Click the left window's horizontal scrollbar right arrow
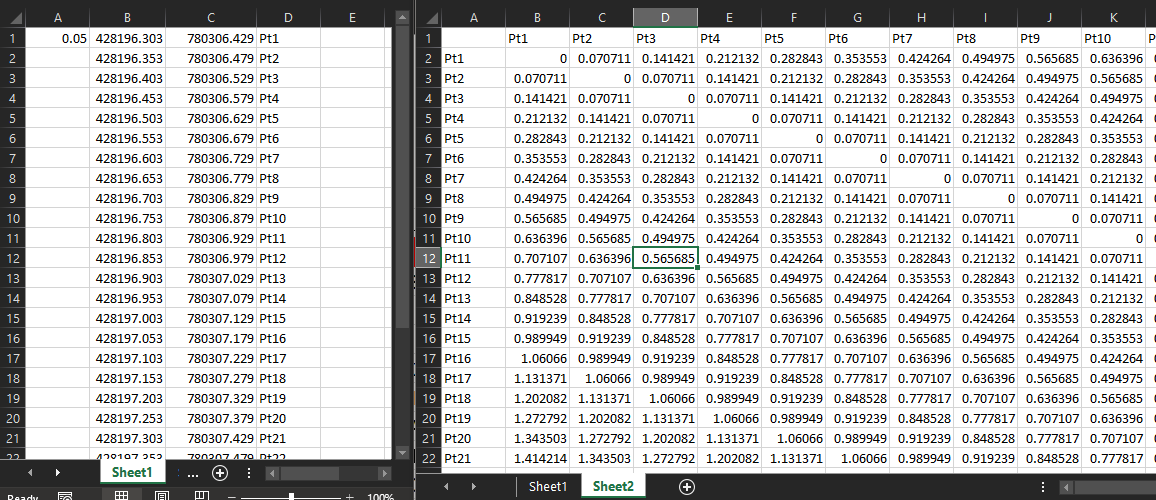 point(384,473)
